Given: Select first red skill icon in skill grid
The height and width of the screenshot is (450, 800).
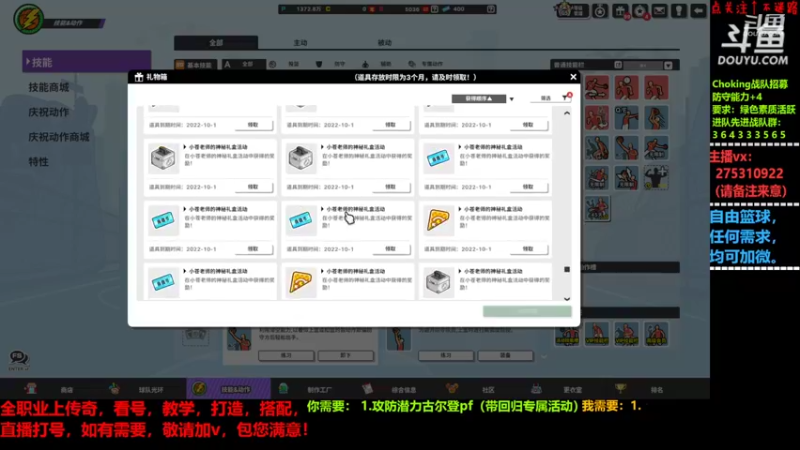Looking at the screenshot, I should point(596,88).
